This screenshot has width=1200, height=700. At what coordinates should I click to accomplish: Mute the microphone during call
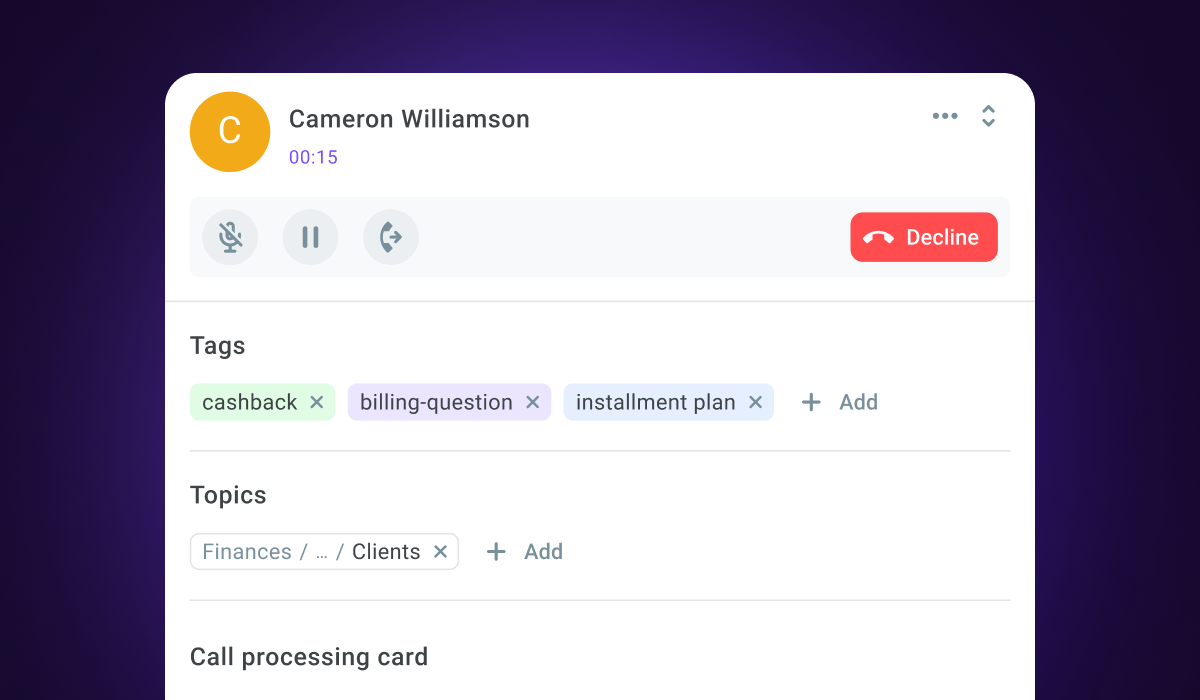click(230, 237)
